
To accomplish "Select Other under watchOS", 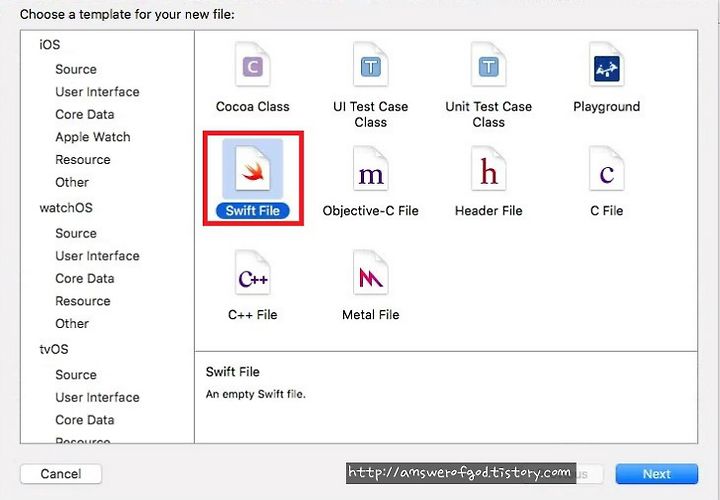I will coord(72,324).
